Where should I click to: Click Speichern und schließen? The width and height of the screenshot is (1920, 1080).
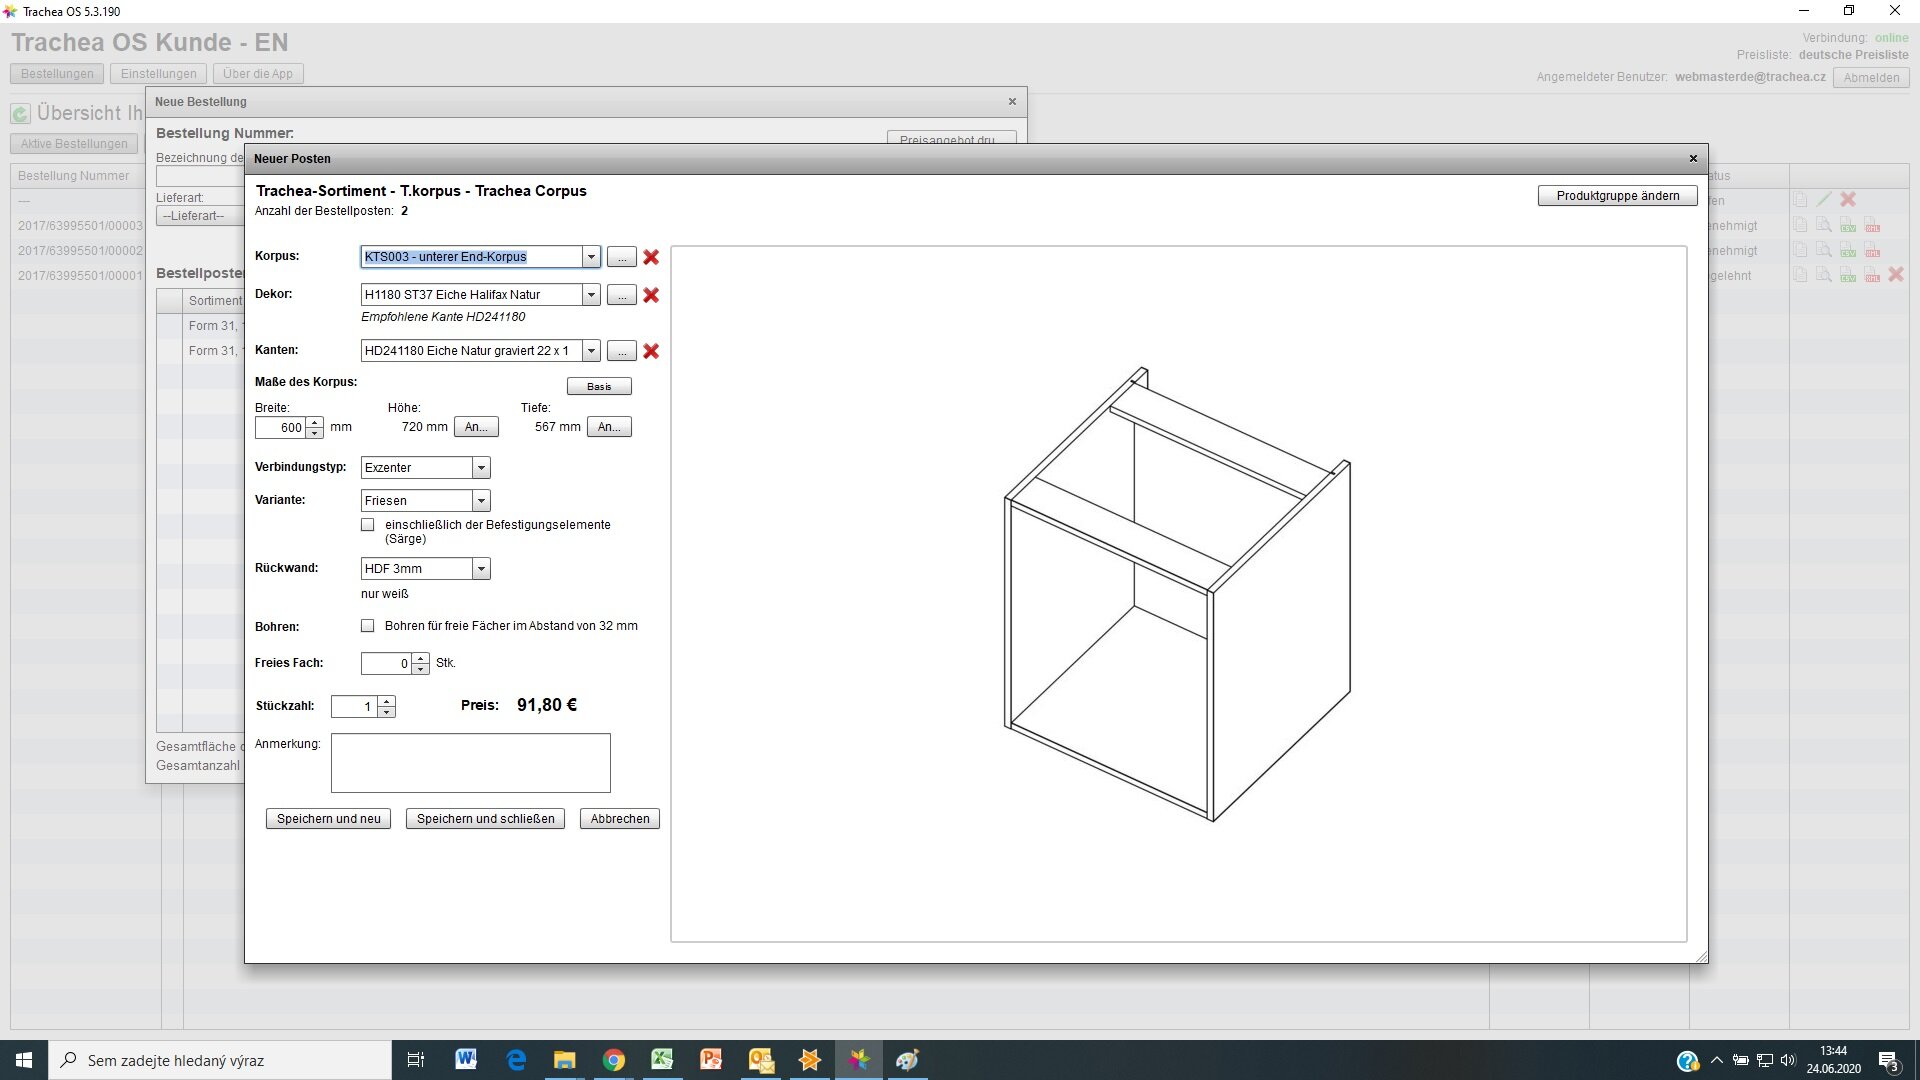click(485, 819)
